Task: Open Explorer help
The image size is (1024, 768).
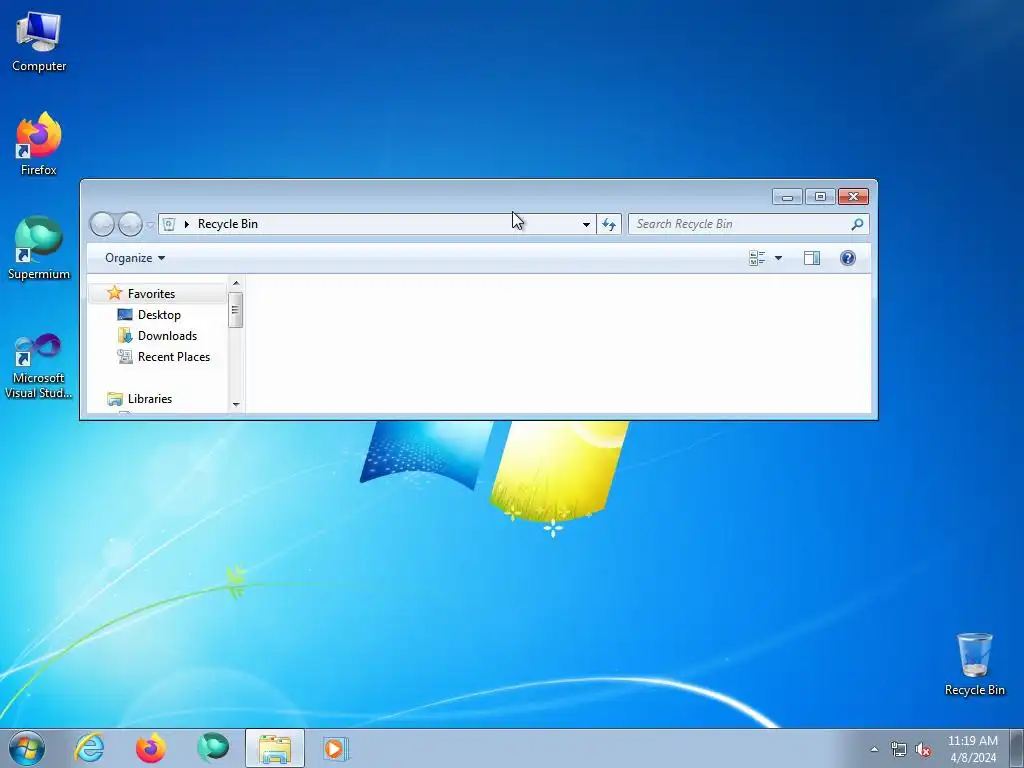Action: (848, 258)
